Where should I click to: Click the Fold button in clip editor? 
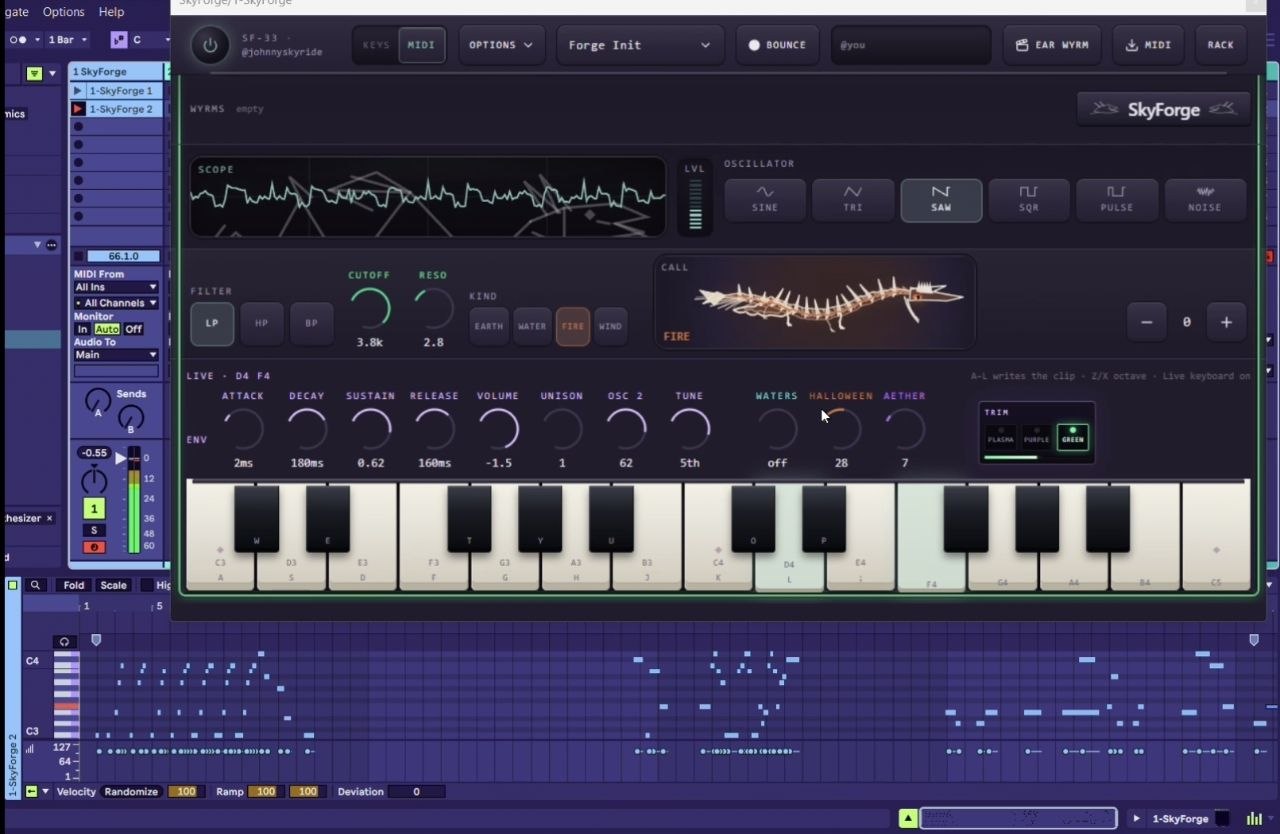tap(73, 585)
